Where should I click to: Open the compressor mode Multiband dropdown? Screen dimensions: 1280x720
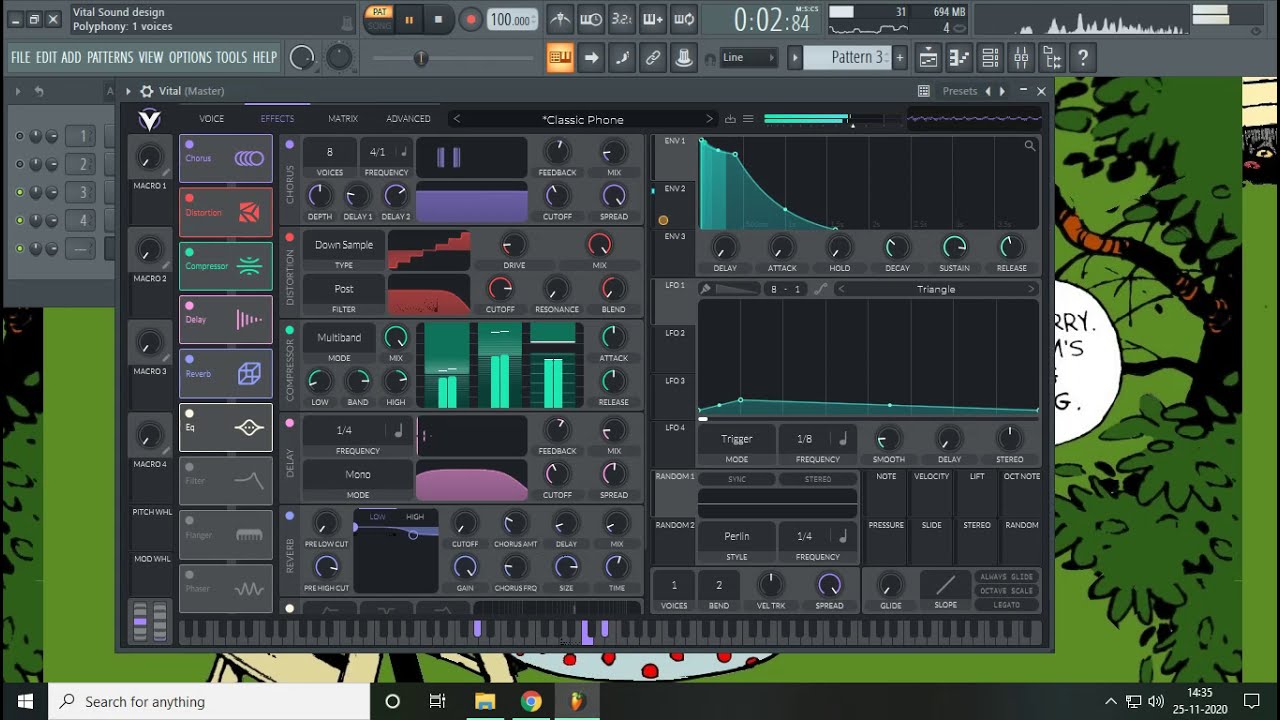click(x=340, y=338)
